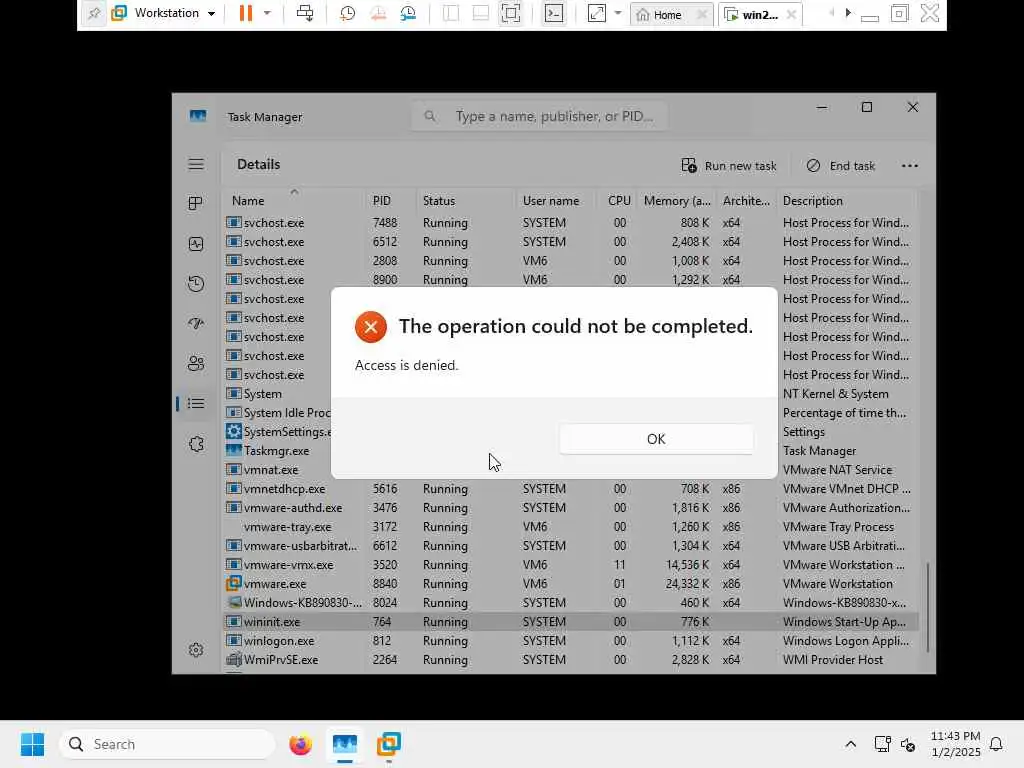Click OK in the access denied dialog
The width and height of the screenshot is (1024, 768).
click(x=656, y=439)
